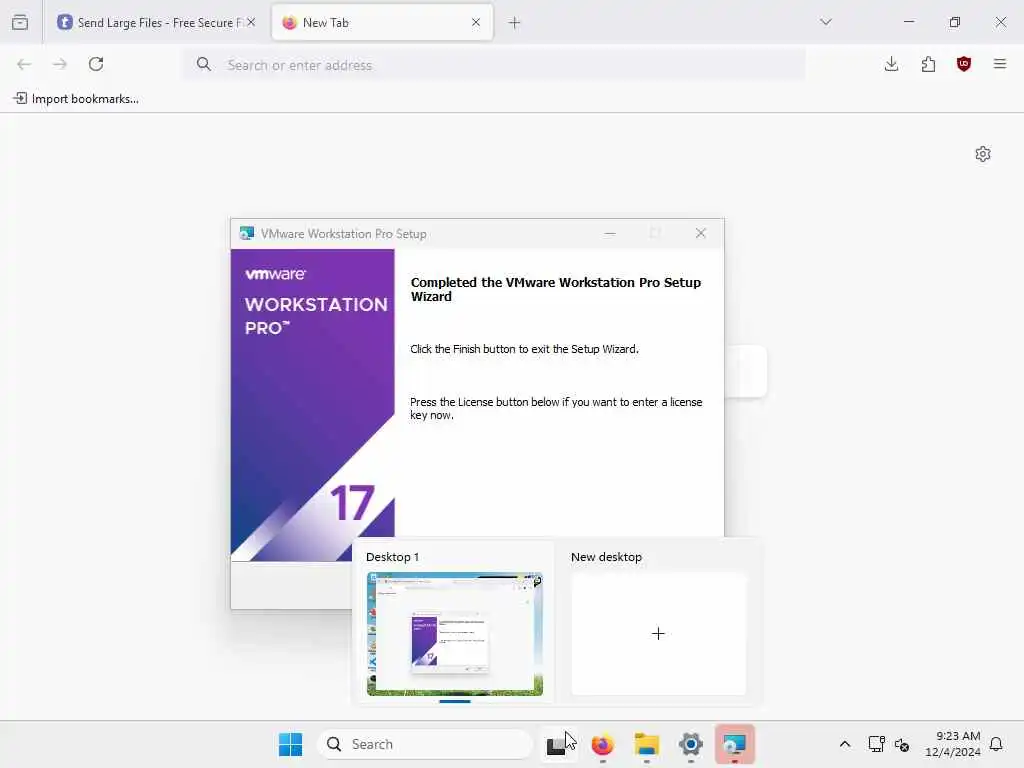Viewport: 1024px width, 768px height.
Task: Open the network status tray icon
Action: [x=876, y=744]
